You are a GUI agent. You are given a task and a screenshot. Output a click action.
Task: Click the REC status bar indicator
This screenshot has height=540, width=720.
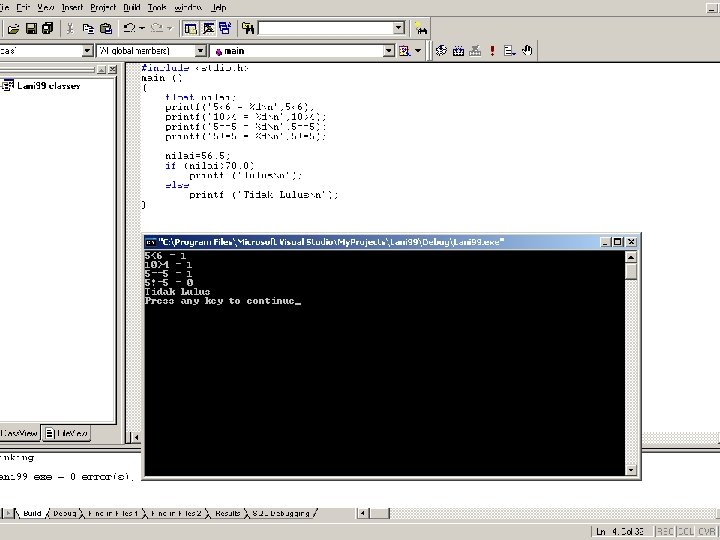(x=665, y=532)
